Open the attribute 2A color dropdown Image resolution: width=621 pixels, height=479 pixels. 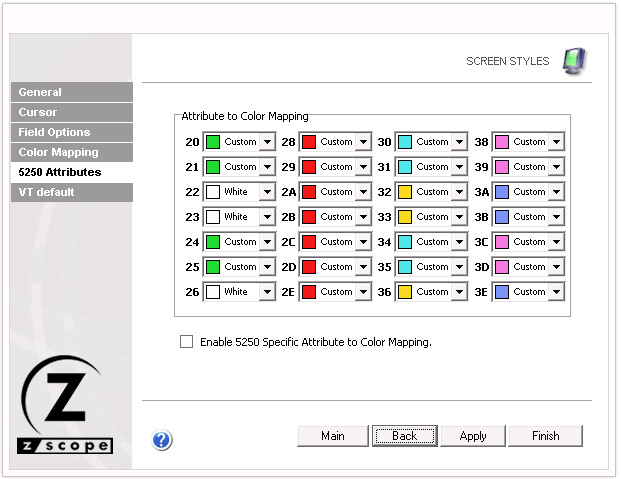pyautogui.click(x=363, y=192)
